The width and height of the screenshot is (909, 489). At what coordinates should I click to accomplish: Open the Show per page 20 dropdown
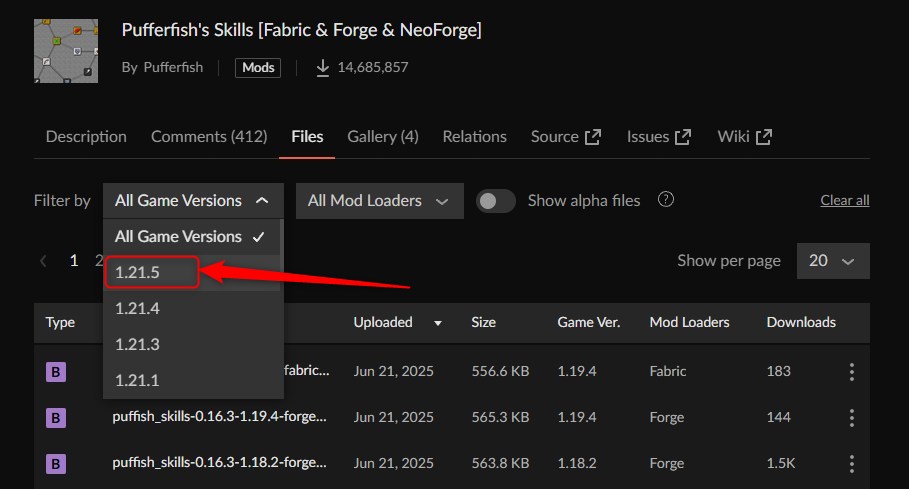tap(833, 261)
